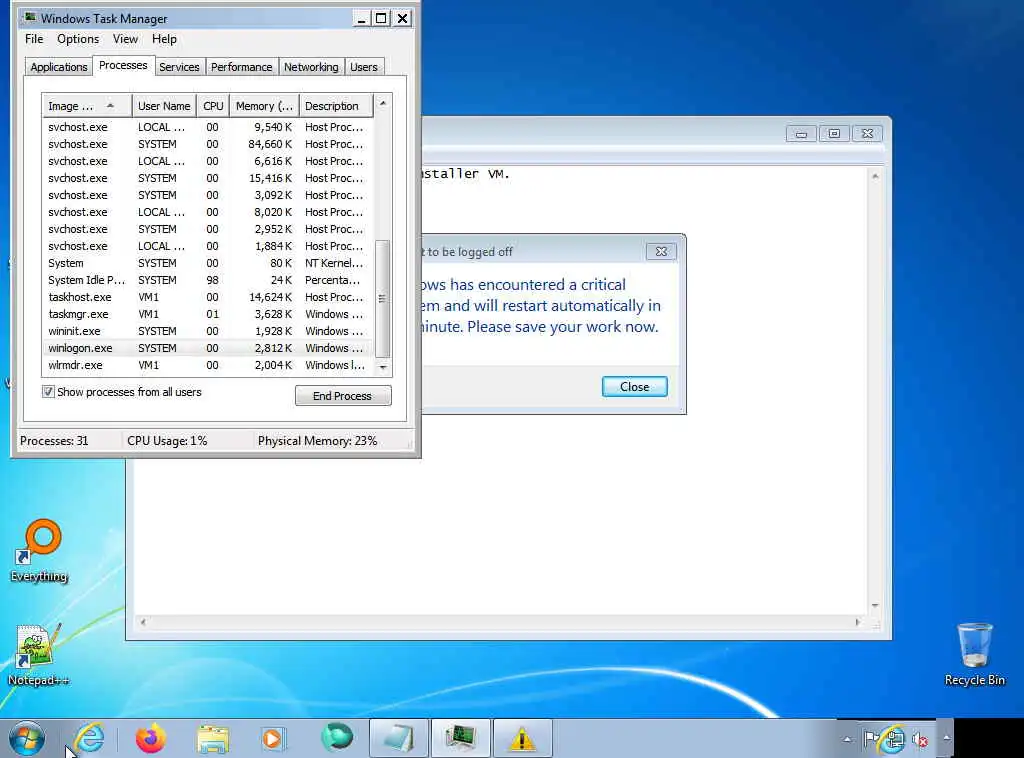Select the taskhost.exe process row
1024x758 pixels.
tap(208, 297)
